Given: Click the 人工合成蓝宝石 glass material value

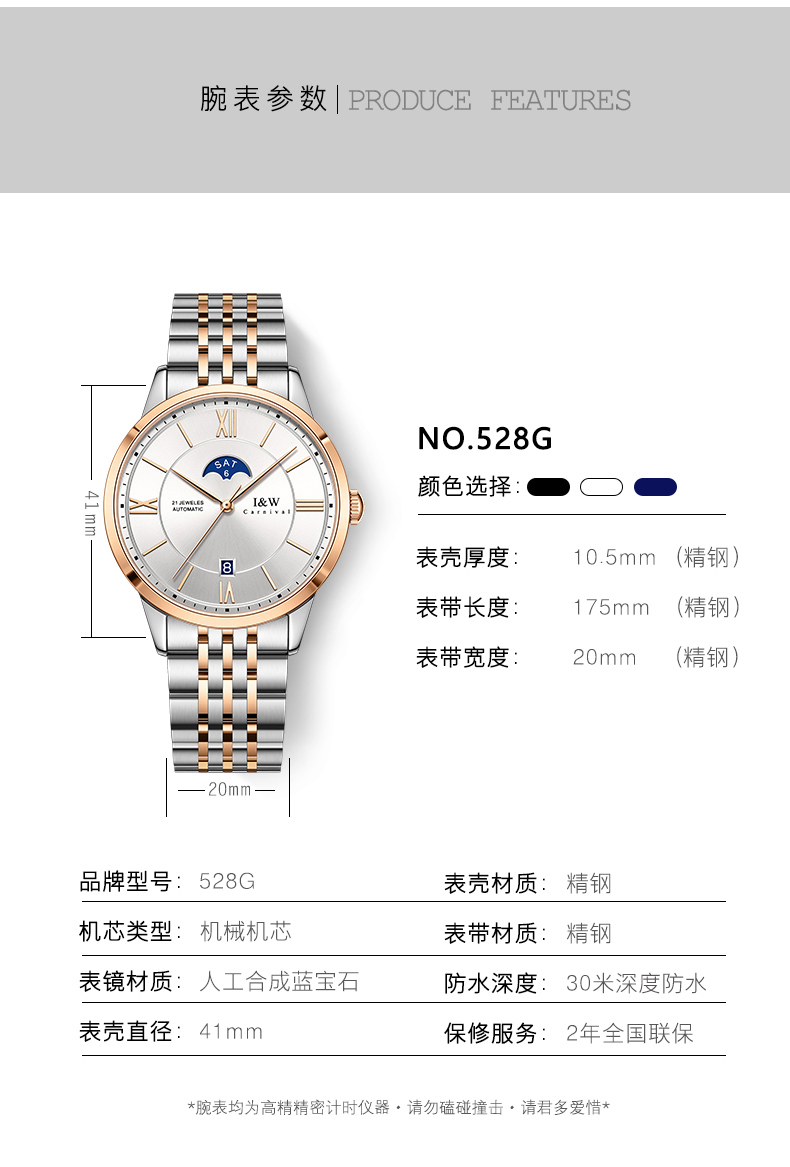Looking at the screenshot, I should [x=279, y=981].
